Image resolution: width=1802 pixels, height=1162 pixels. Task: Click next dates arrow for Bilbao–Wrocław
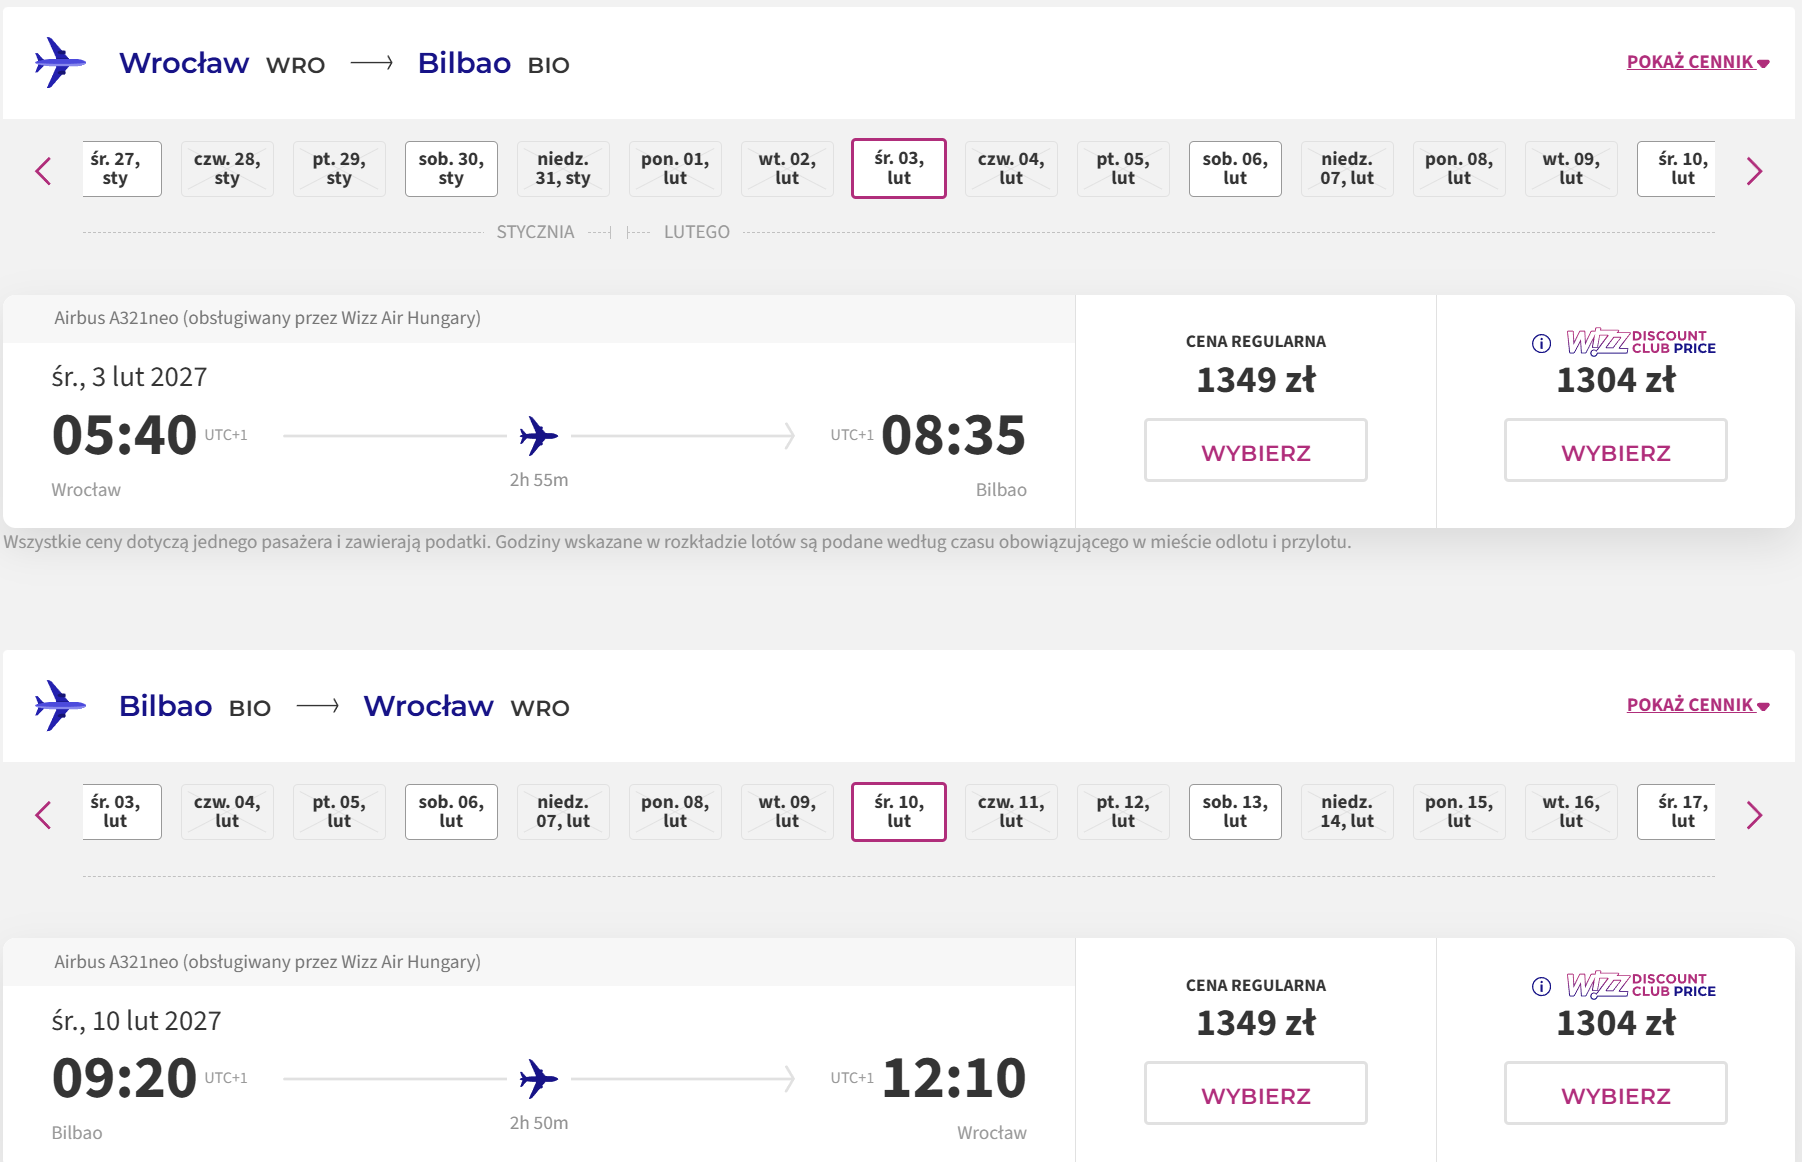(1754, 815)
